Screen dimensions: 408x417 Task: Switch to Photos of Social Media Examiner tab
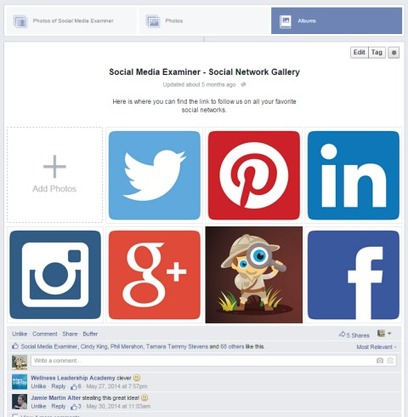click(x=71, y=21)
